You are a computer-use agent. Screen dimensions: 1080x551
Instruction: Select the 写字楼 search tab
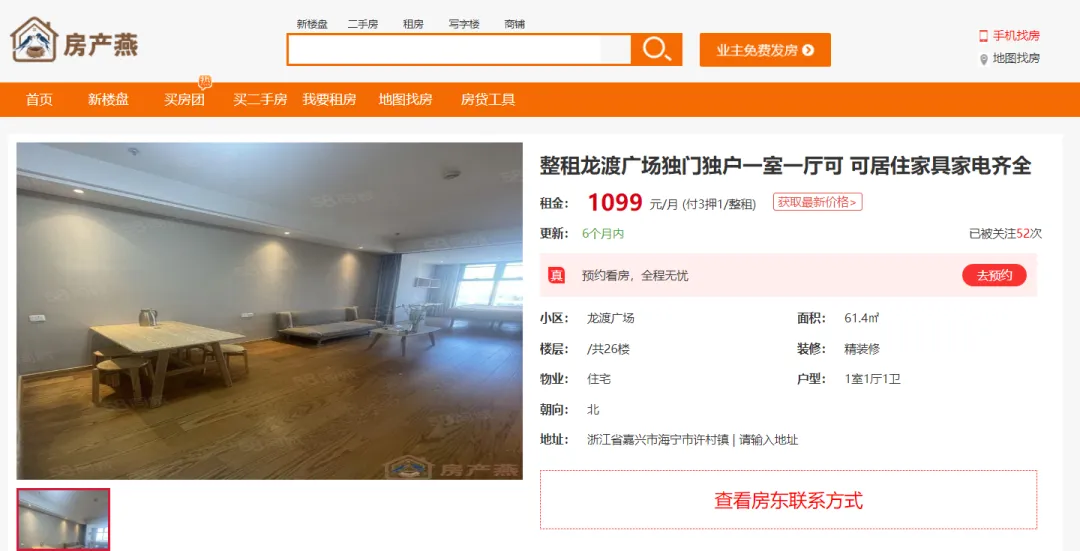pyautogui.click(x=464, y=24)
